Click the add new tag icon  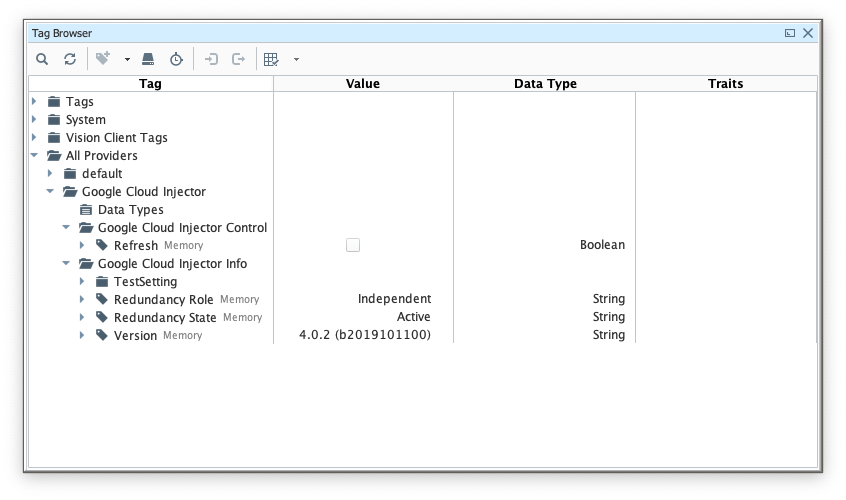tap(103, 59)
